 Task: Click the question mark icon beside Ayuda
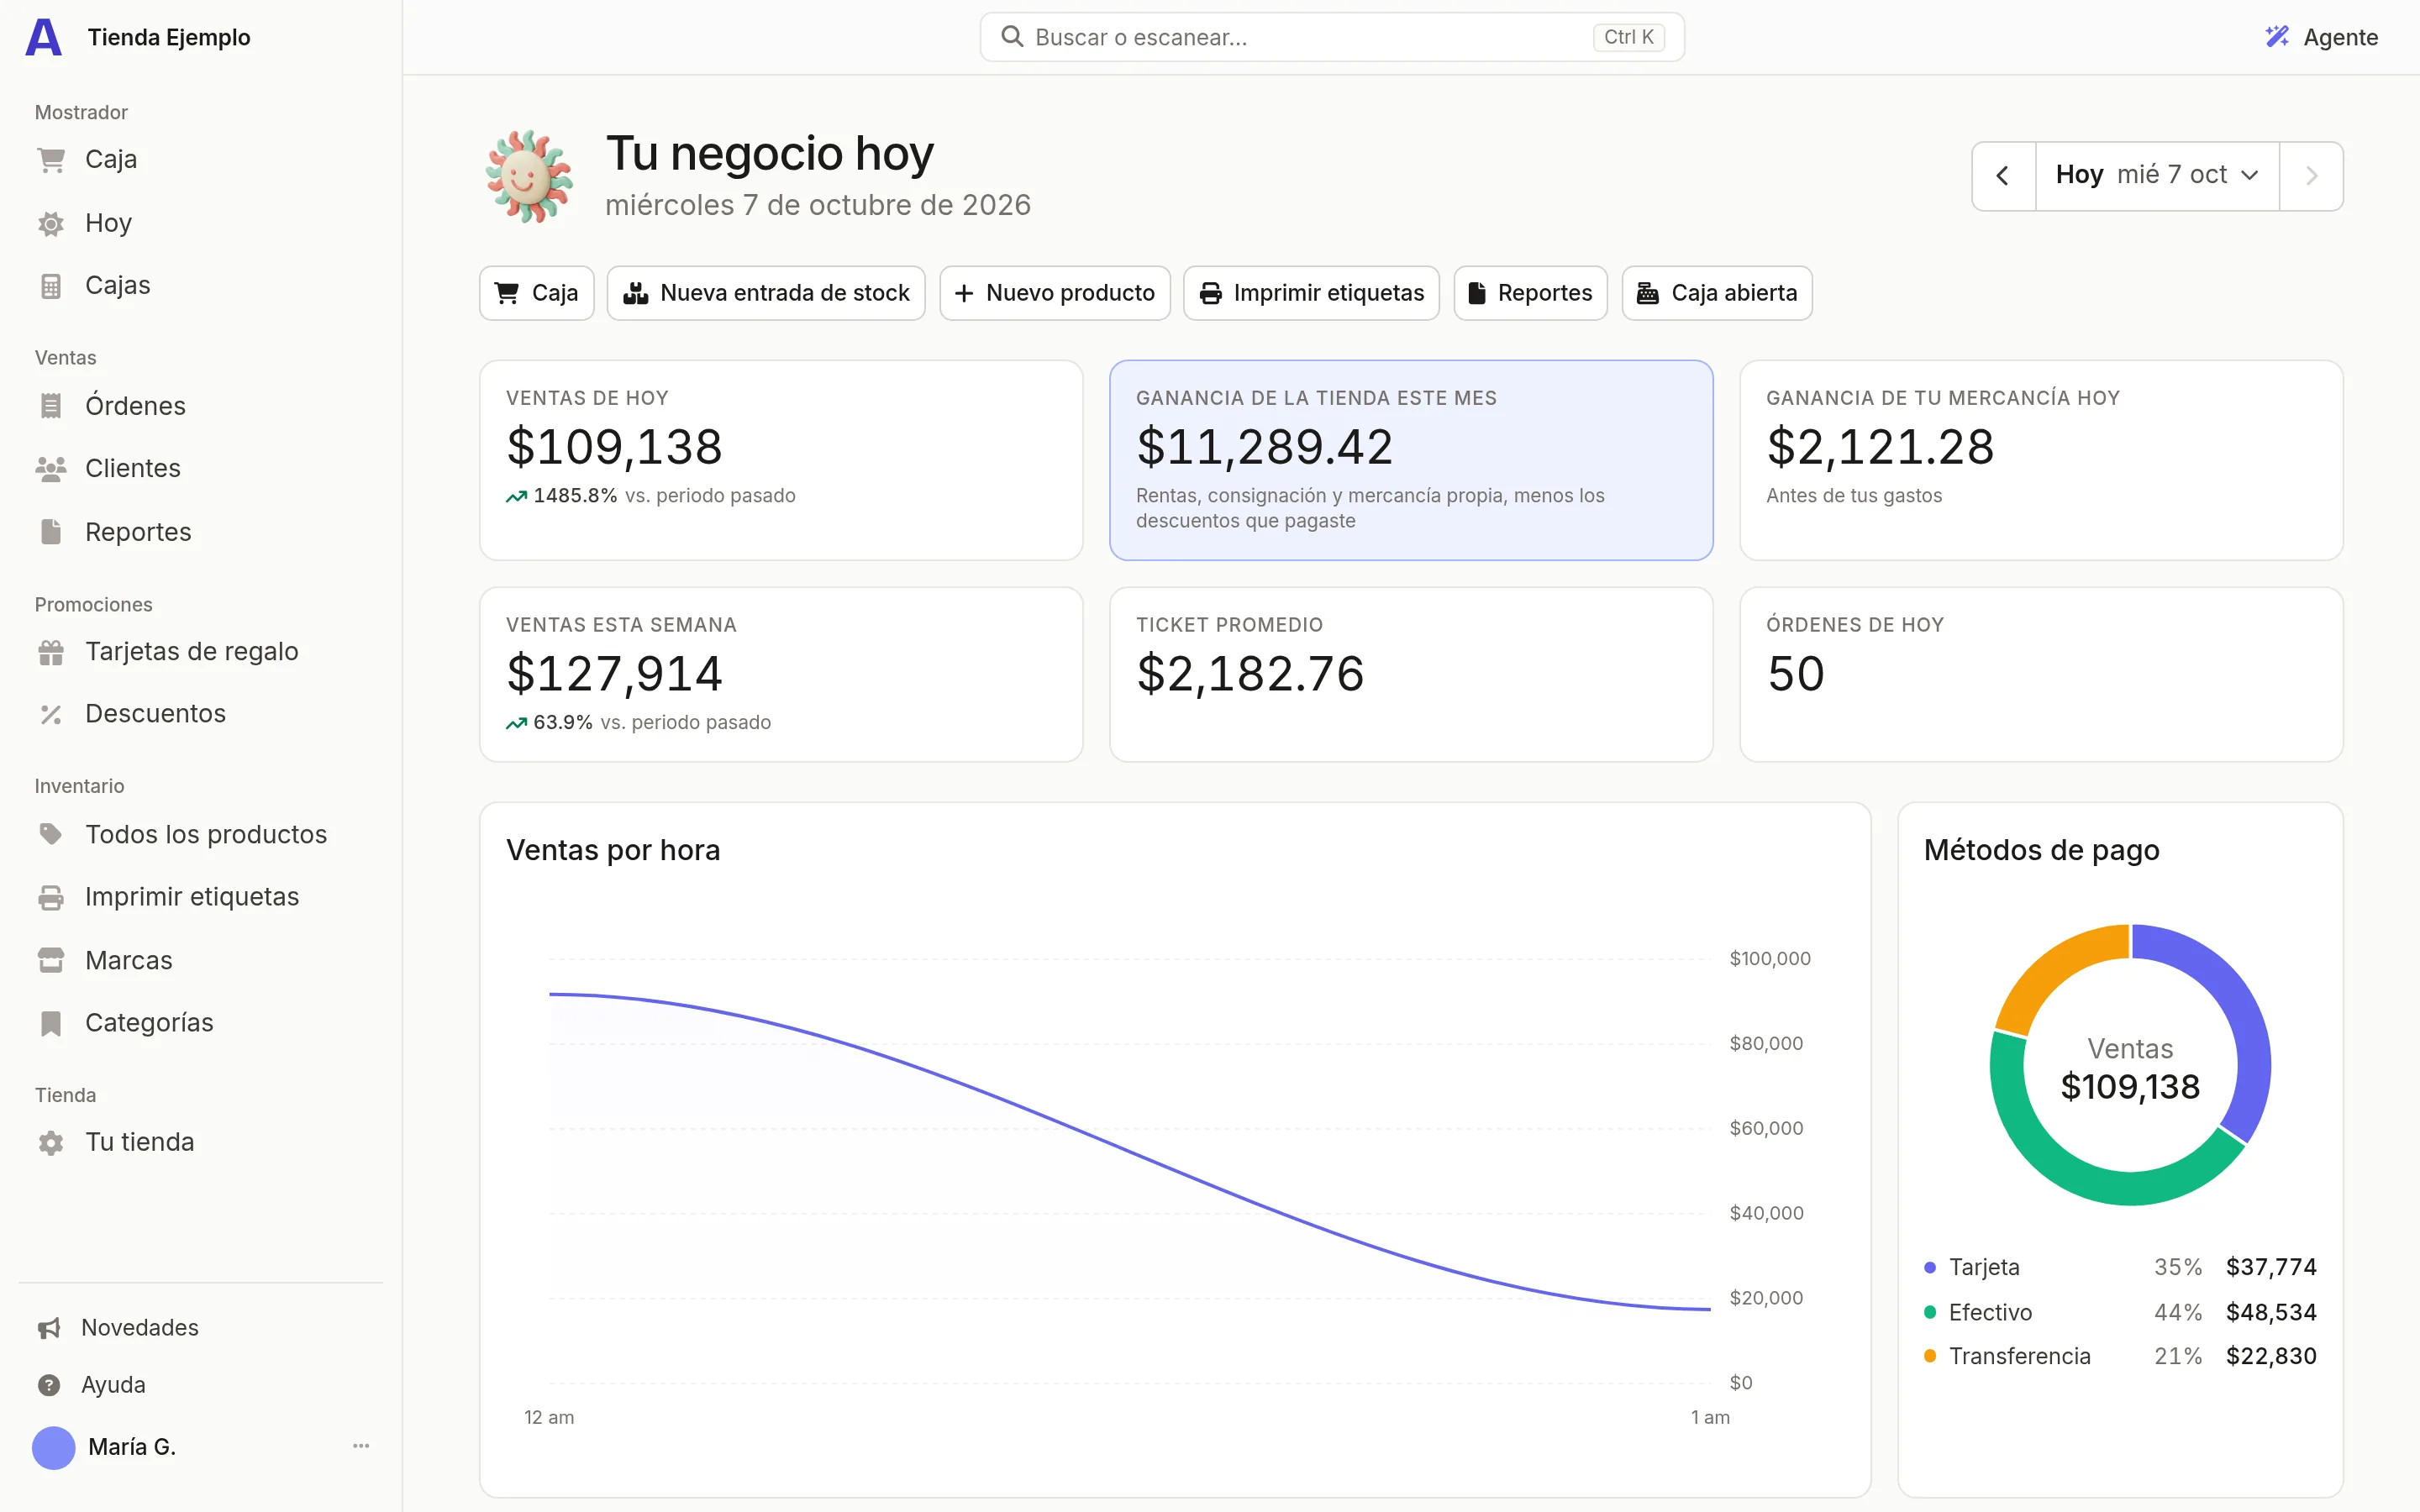click(x=49, y=1385)
